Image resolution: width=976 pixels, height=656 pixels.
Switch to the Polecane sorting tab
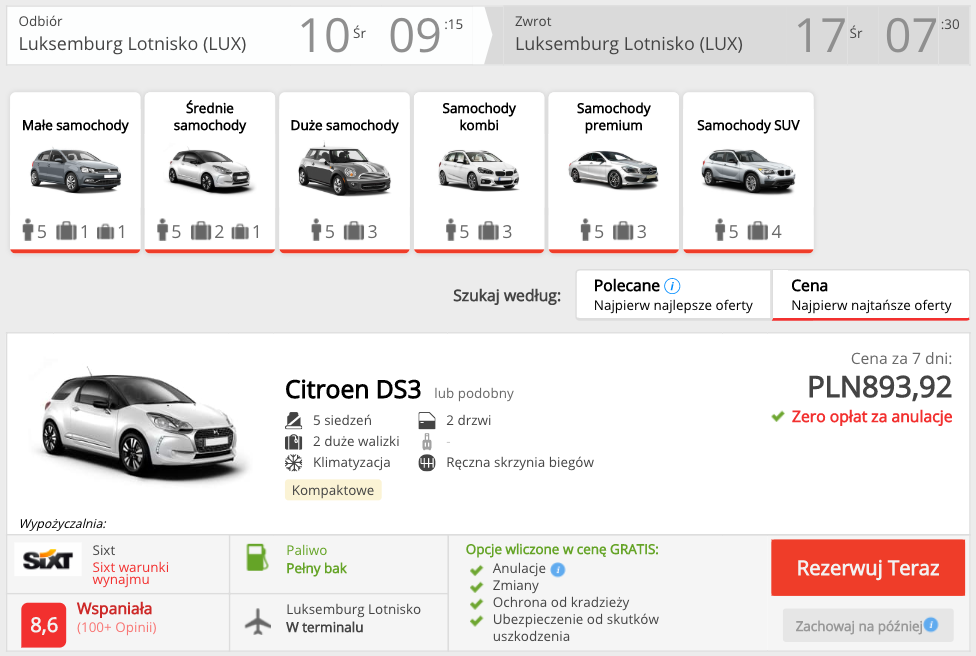coord(672,294)
